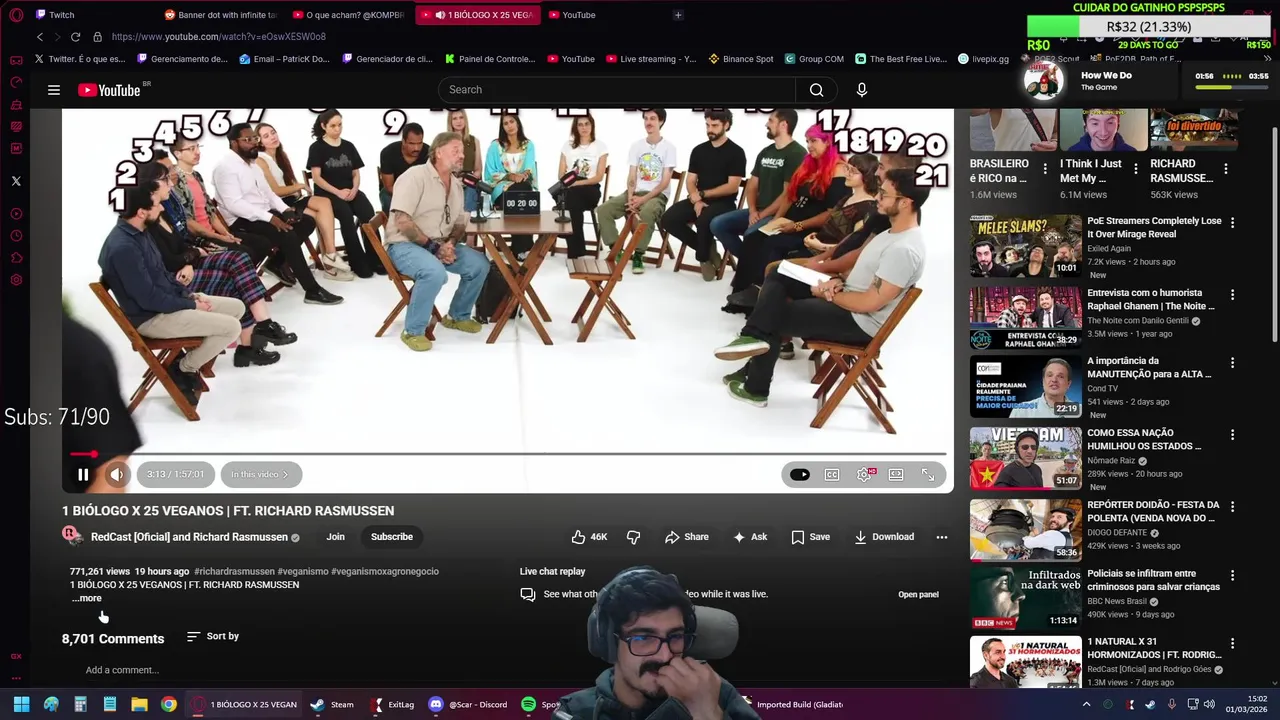
Task: Switch to O que acham? @KOMPBR tab
Action: tap(350, 15)
